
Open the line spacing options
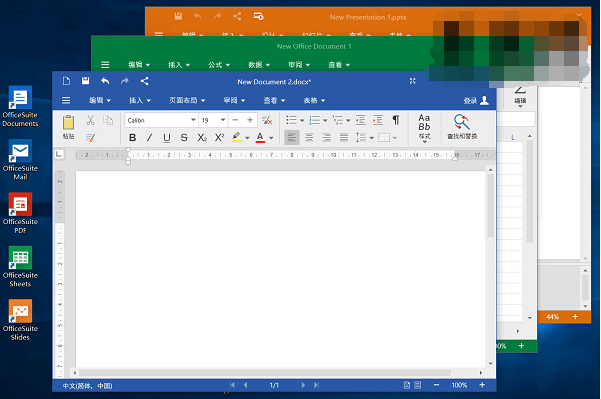(x=364, y=137)
